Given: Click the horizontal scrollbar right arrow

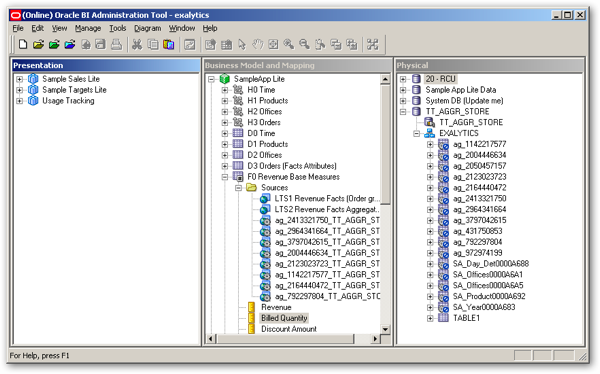Looking at the screenshot, I should (375, 339).
